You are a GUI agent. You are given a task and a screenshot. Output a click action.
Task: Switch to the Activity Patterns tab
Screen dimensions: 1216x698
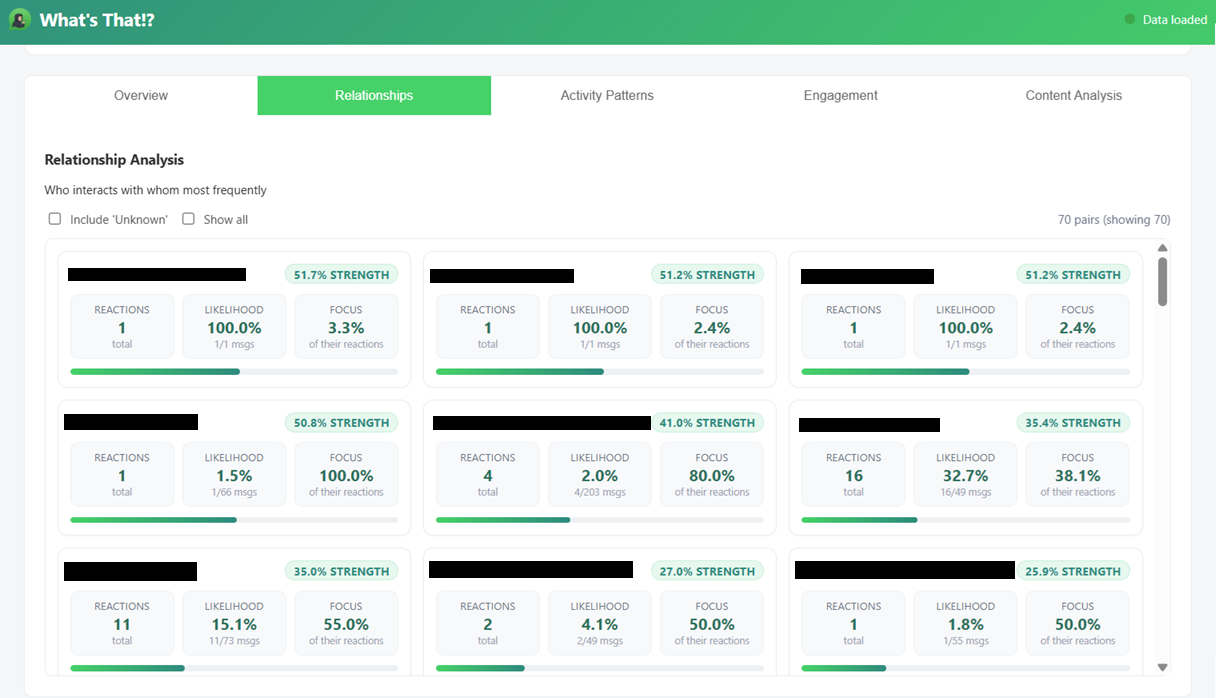[x=607, y=96]
